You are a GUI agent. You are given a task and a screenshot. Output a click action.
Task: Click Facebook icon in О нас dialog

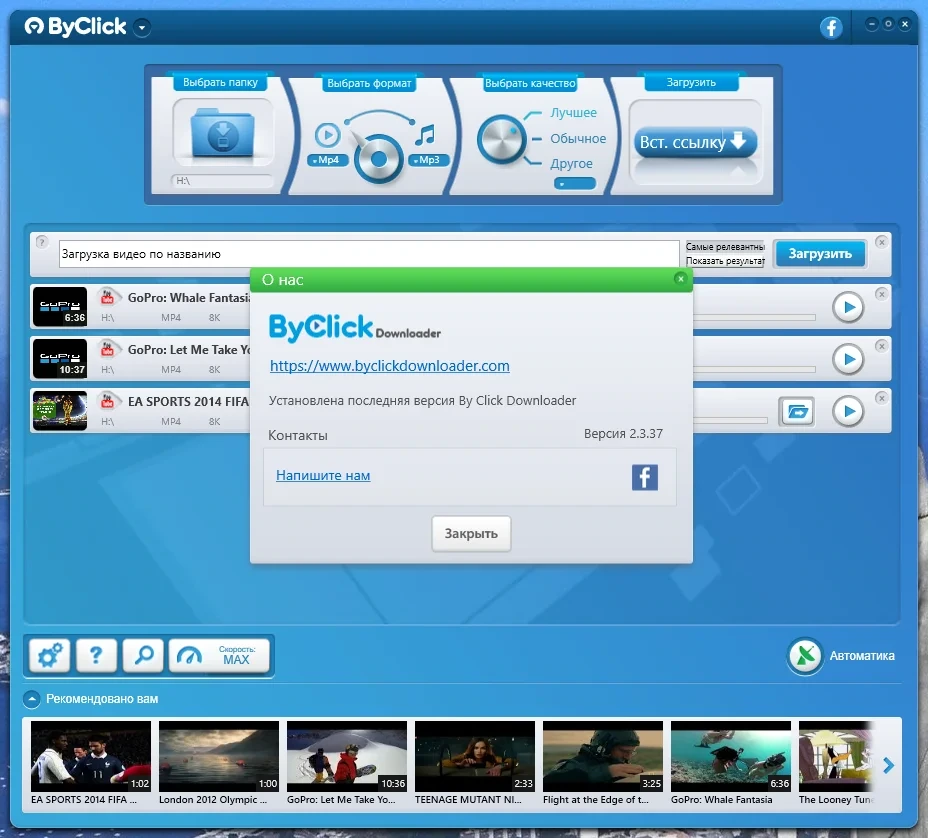(x=645, y=477)
